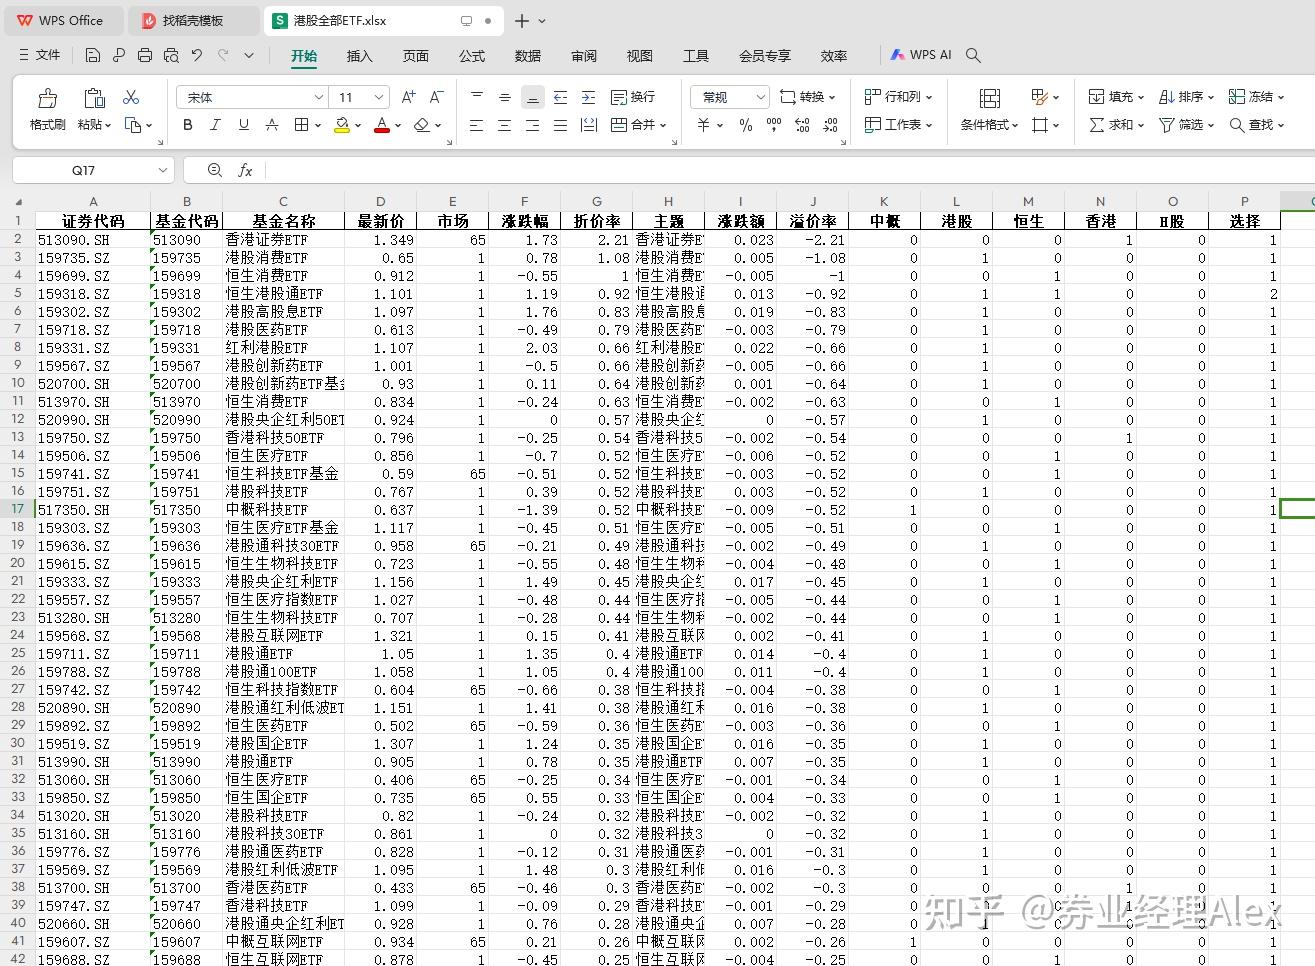Select the 求和 (AutoSum) icon
The height and width of the screenshot is (966, 1315).
pyautogui.click(x=1095, y=125)
